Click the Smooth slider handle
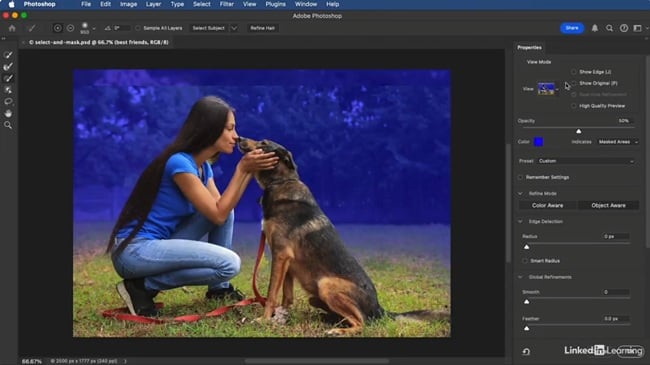 [x=526, y=302]
